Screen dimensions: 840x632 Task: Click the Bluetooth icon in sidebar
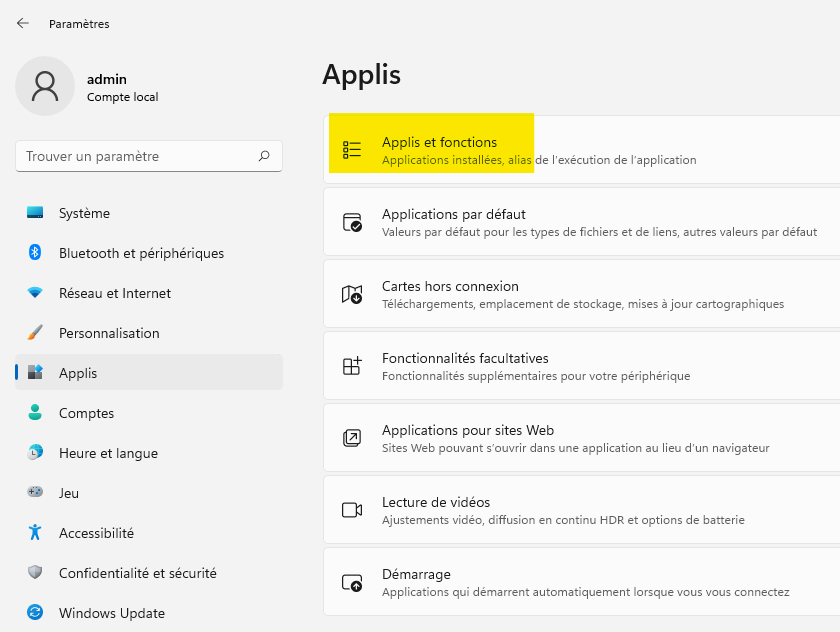pyautogui.click(x=35, y=253)
